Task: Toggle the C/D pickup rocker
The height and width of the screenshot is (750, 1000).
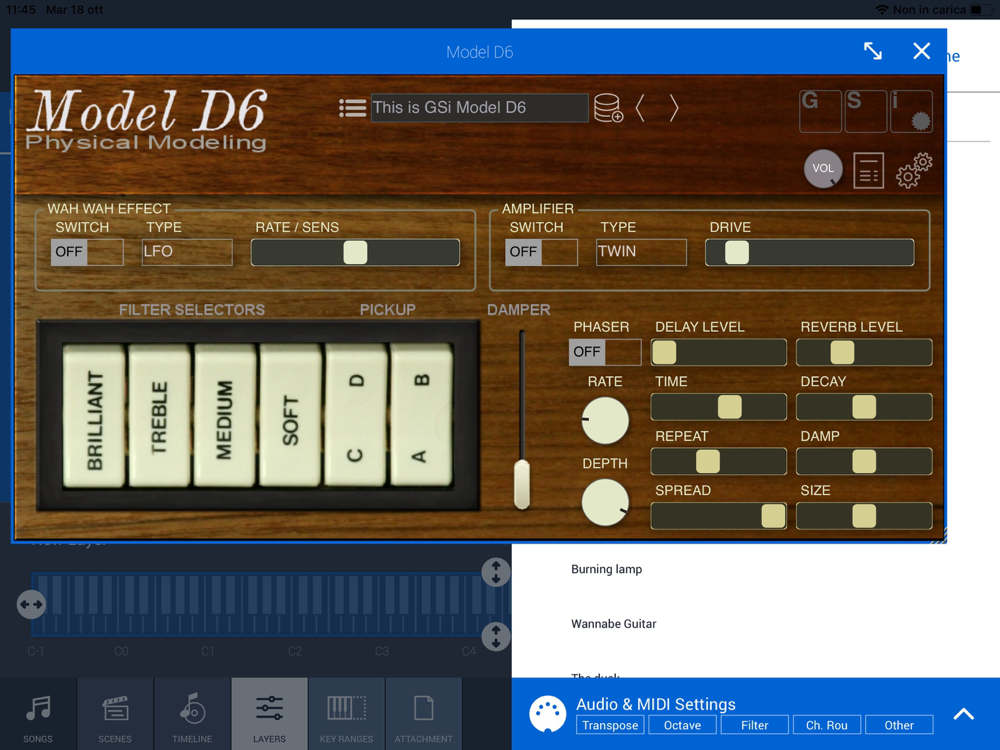Action: point(356,416)
